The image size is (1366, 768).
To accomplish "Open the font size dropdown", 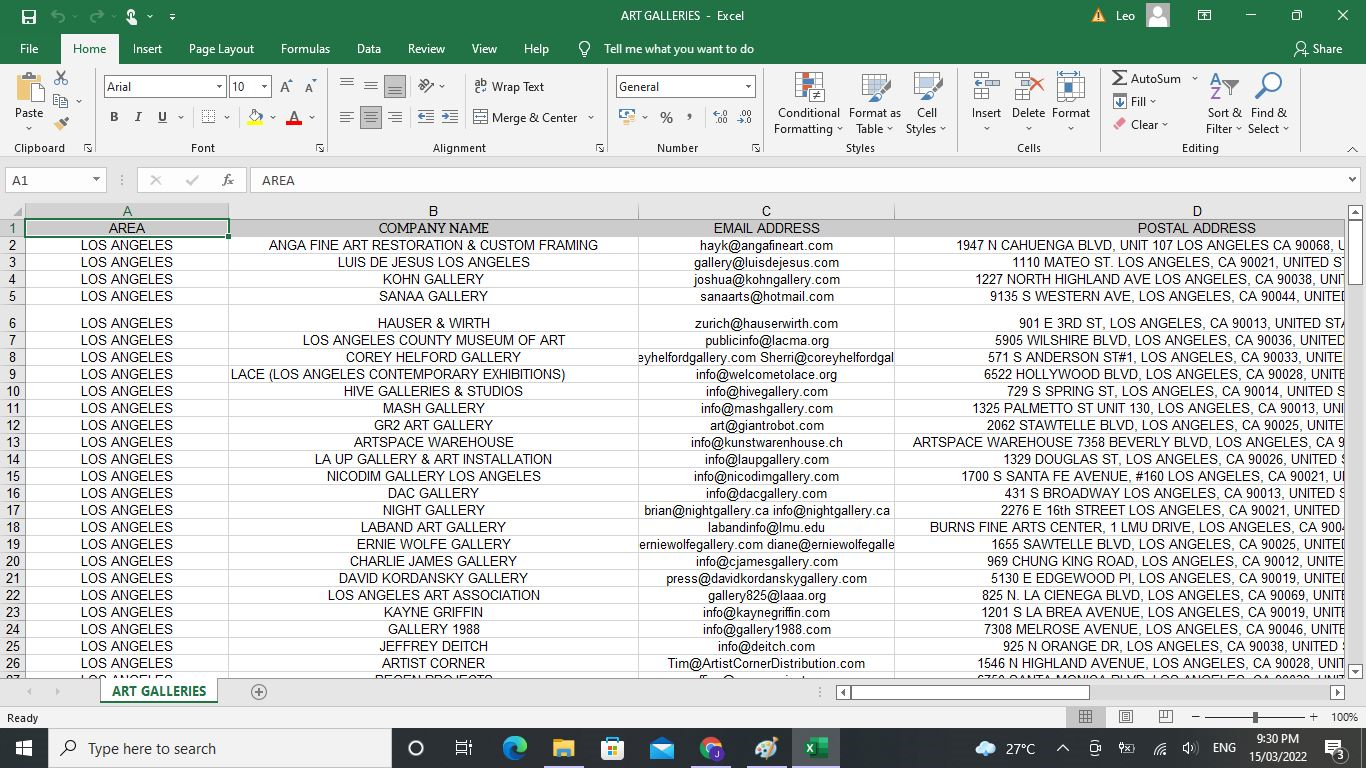I will pos(264,87).
